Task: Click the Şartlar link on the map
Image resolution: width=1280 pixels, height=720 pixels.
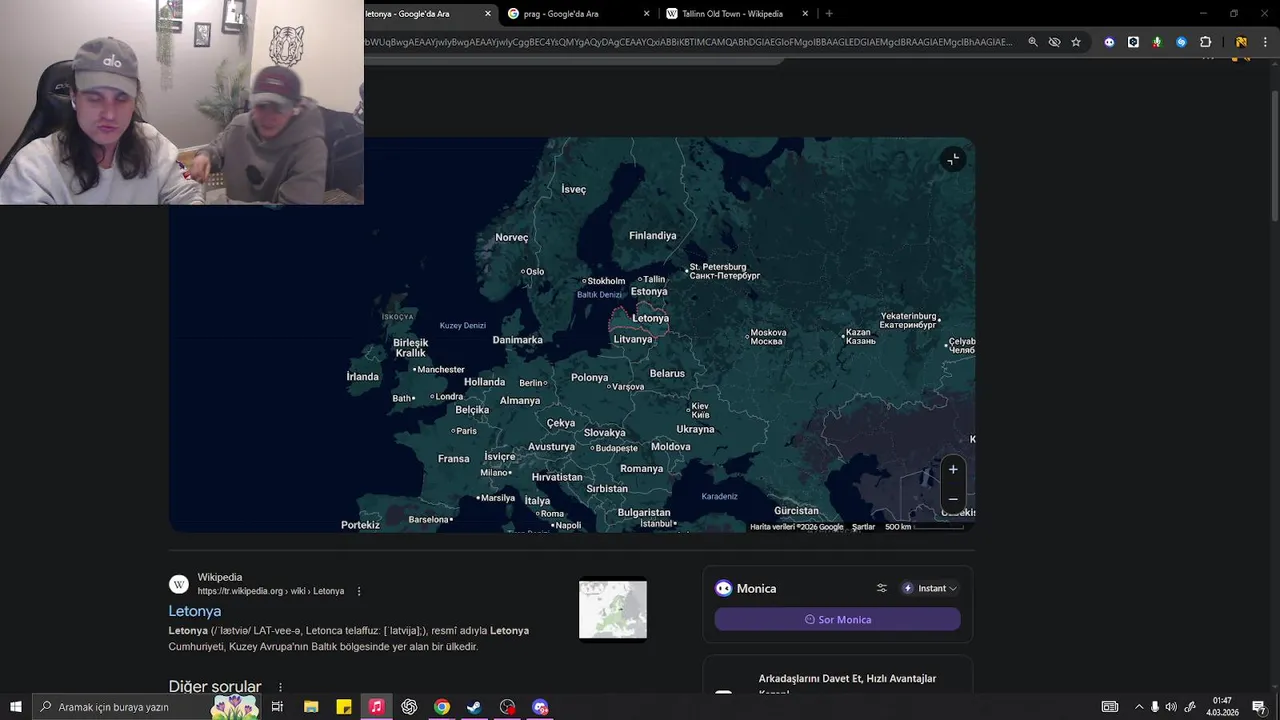Action: 863,527
